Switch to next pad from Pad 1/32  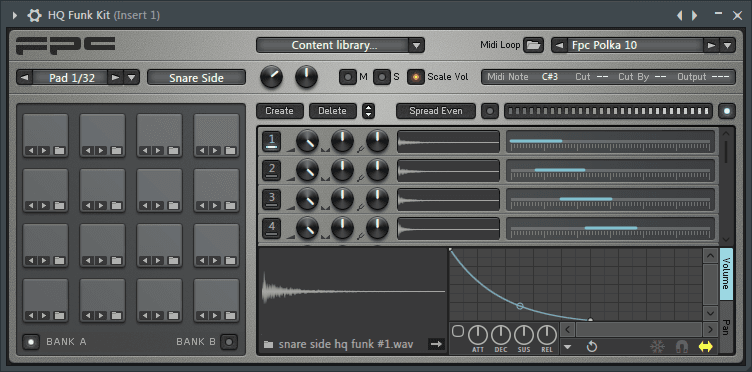(115, 77)
